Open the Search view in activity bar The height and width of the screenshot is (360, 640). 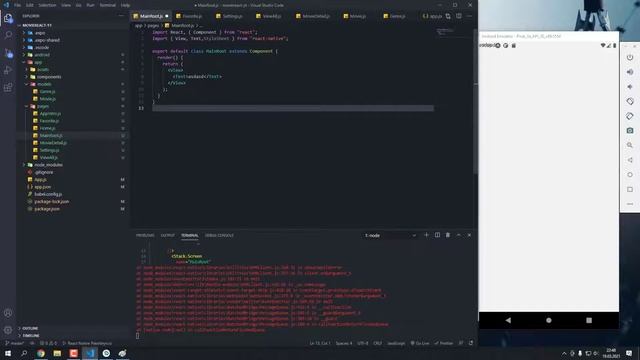click(x=8, y=35)
